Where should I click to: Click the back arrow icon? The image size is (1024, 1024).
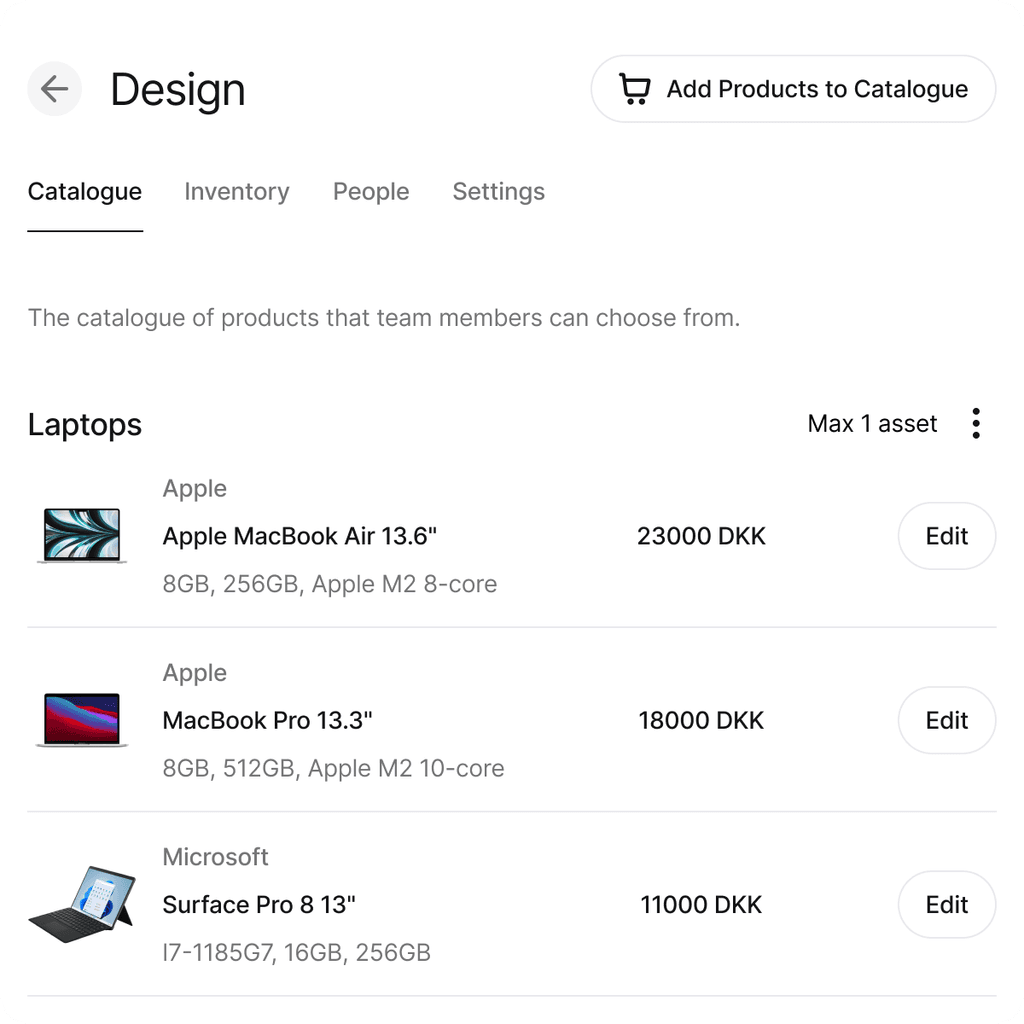pos(54,89)
